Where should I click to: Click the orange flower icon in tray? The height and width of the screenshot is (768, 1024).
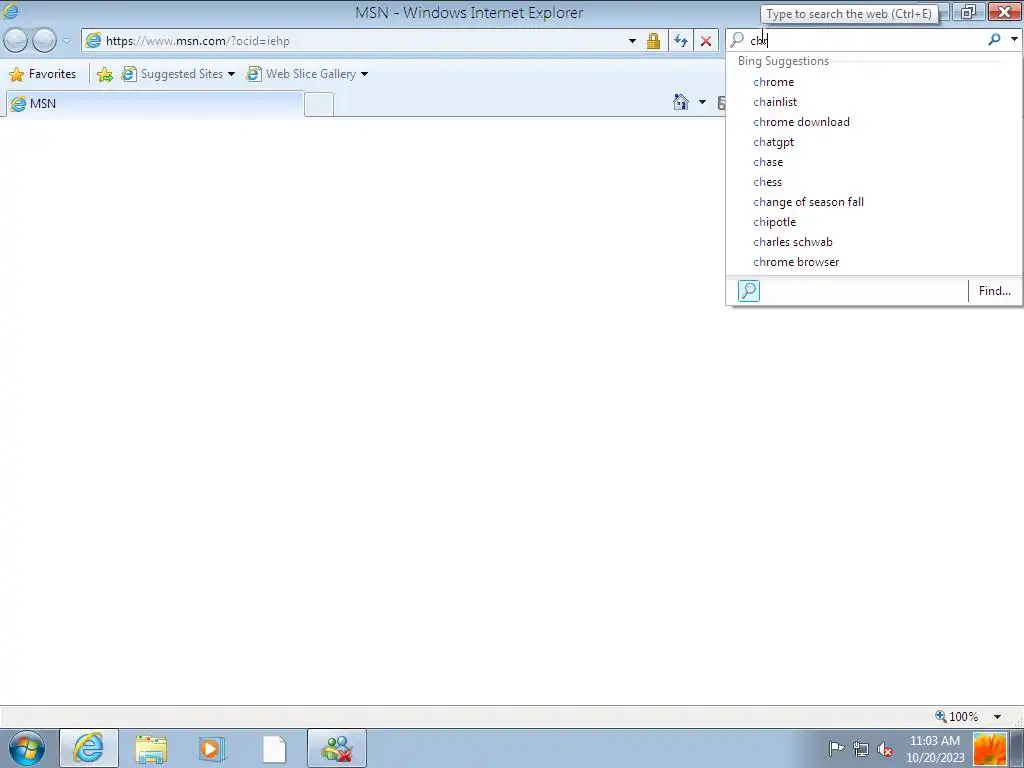coord(989,749)
